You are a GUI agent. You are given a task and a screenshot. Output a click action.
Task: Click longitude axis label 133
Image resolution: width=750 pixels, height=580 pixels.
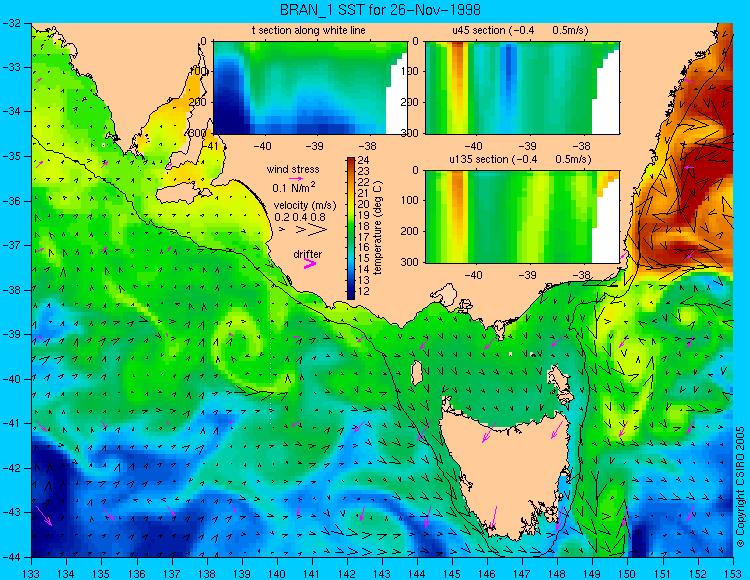31,573
